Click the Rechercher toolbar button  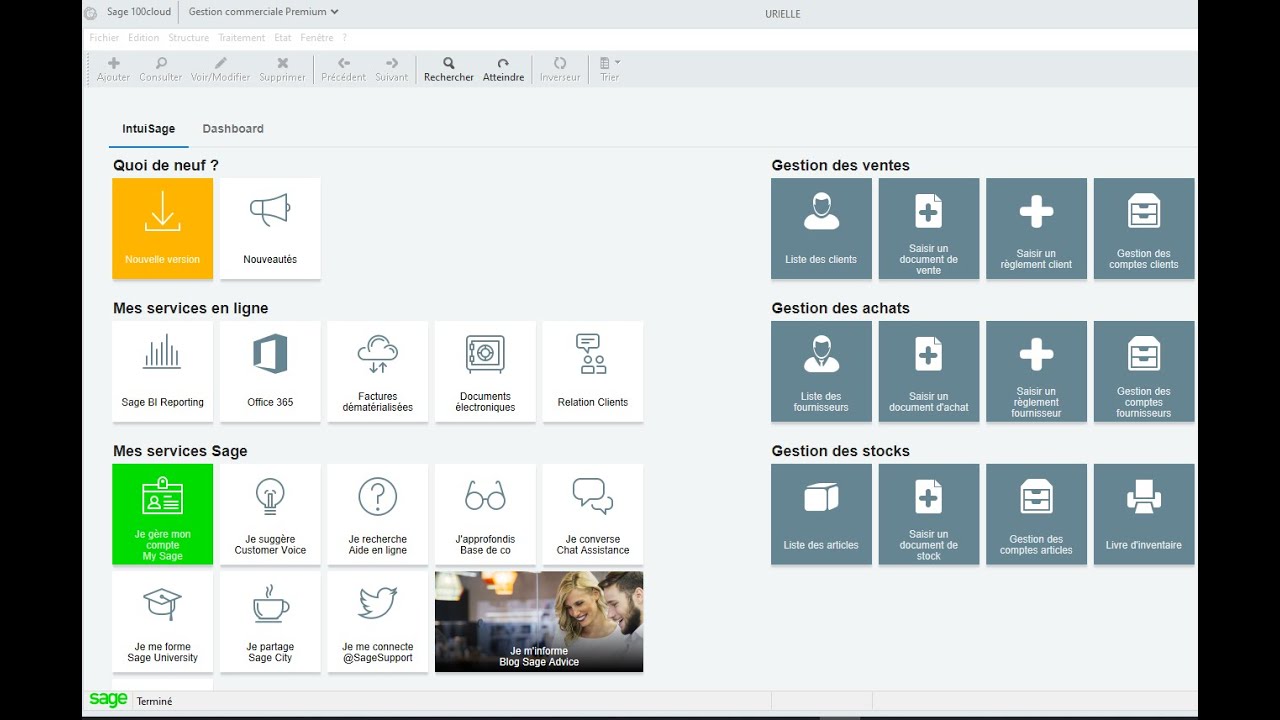(449, 69)
